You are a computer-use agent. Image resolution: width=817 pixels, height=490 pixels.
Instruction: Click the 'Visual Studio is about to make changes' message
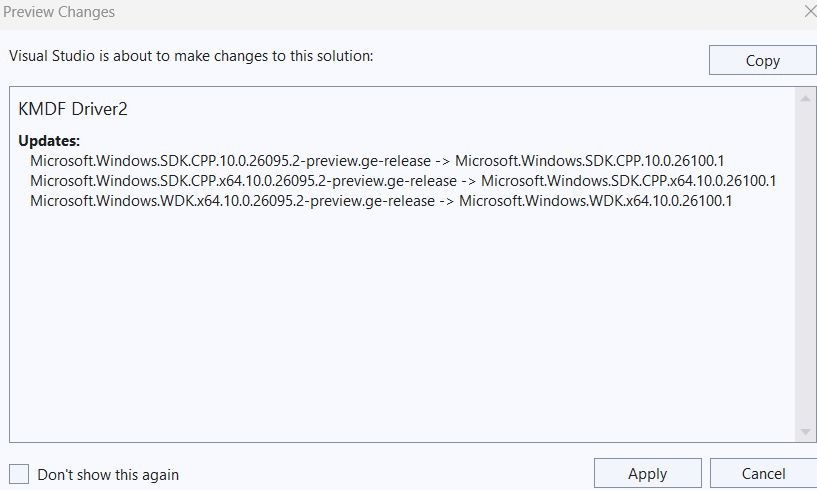pyautogui.click(x=191, y=56)
